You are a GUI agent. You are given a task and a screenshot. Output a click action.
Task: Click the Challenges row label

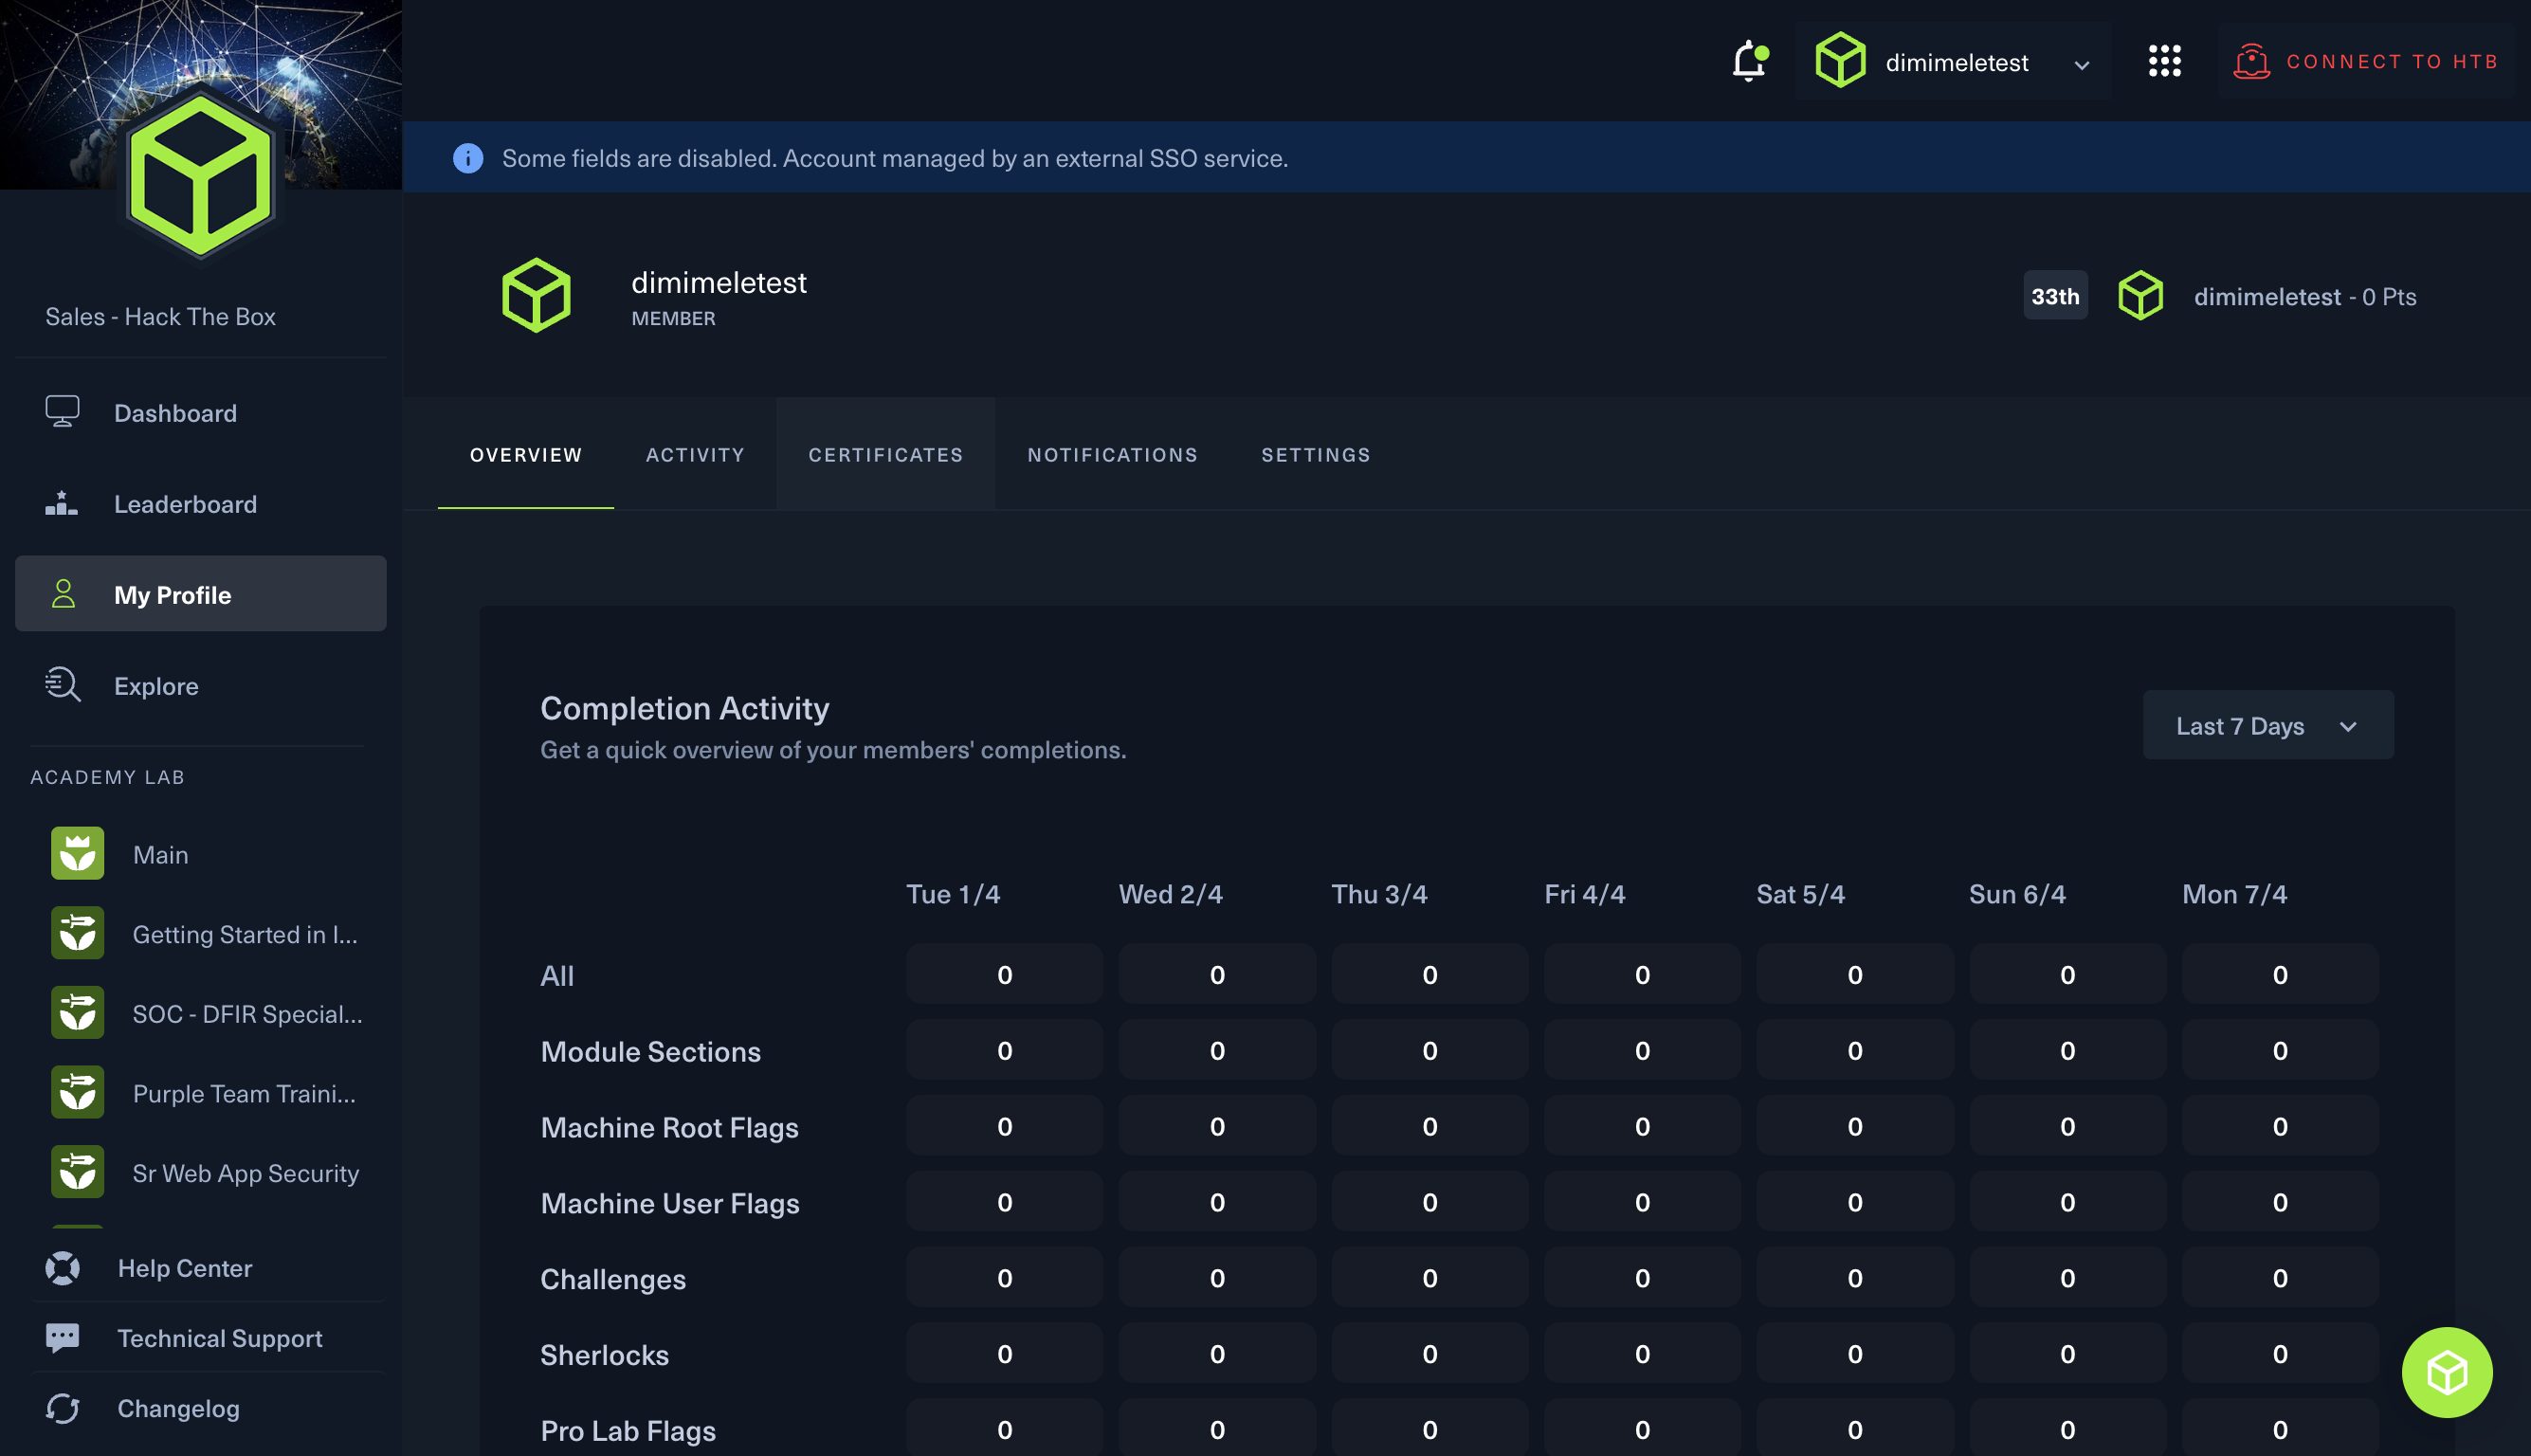tap(613, 1279)
